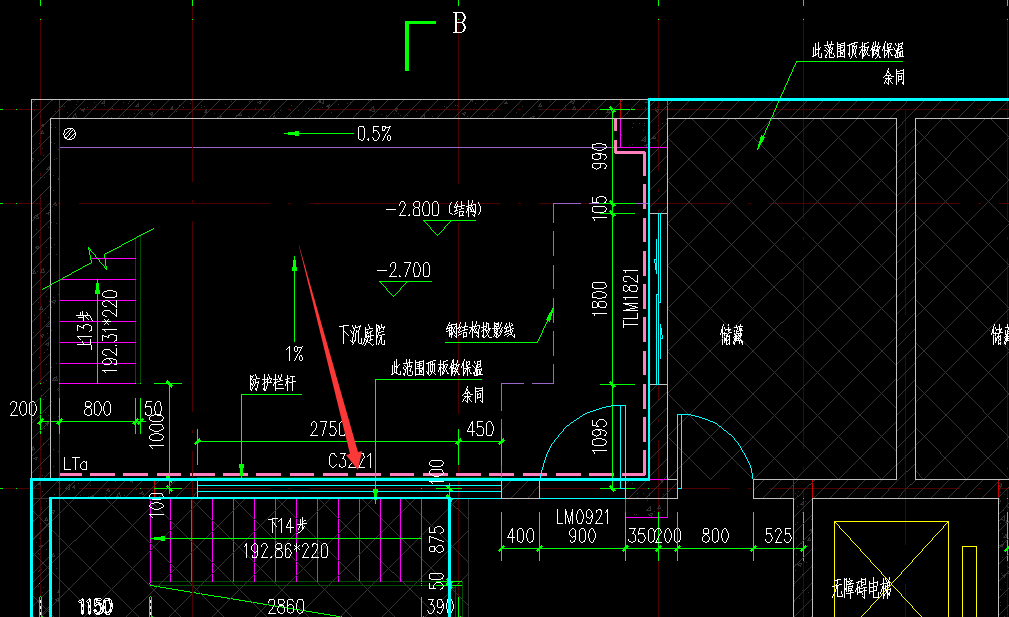Viewport: 1009px width, 617px height.
Task: Click the -2.800 (结构) elevation text
Action: [434, 209]
